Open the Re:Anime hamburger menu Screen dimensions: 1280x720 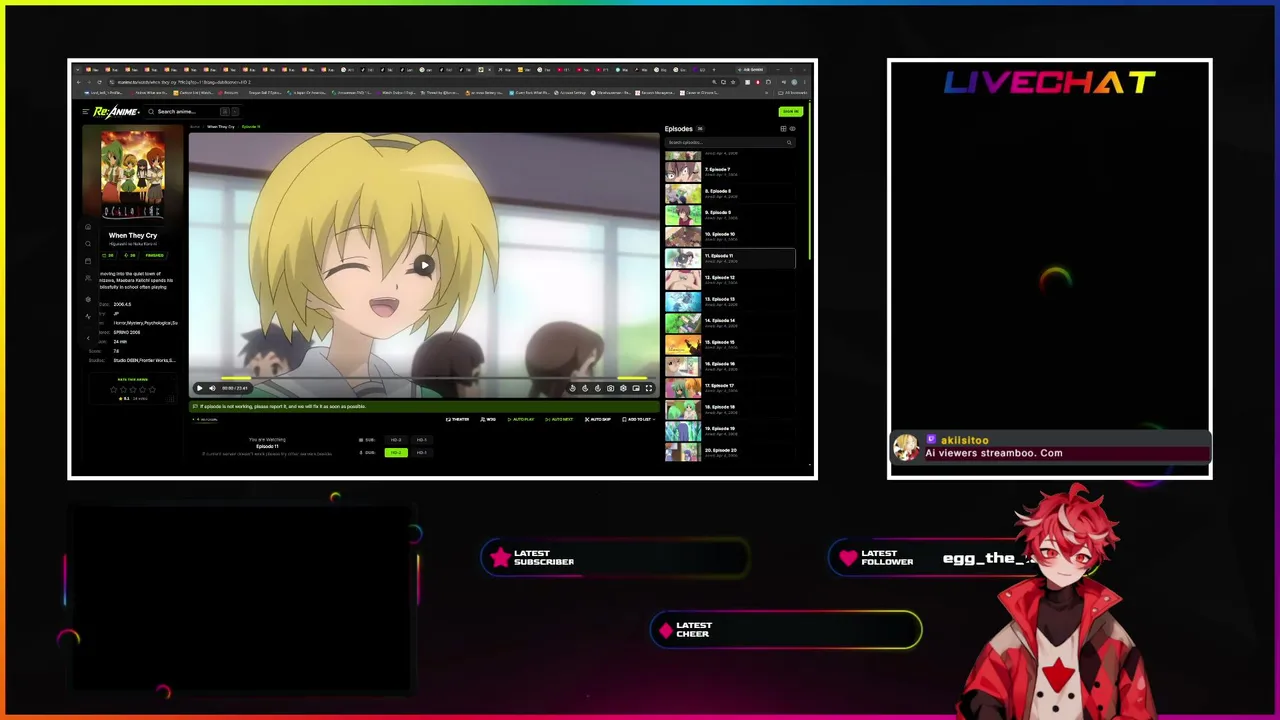(86, 112)
